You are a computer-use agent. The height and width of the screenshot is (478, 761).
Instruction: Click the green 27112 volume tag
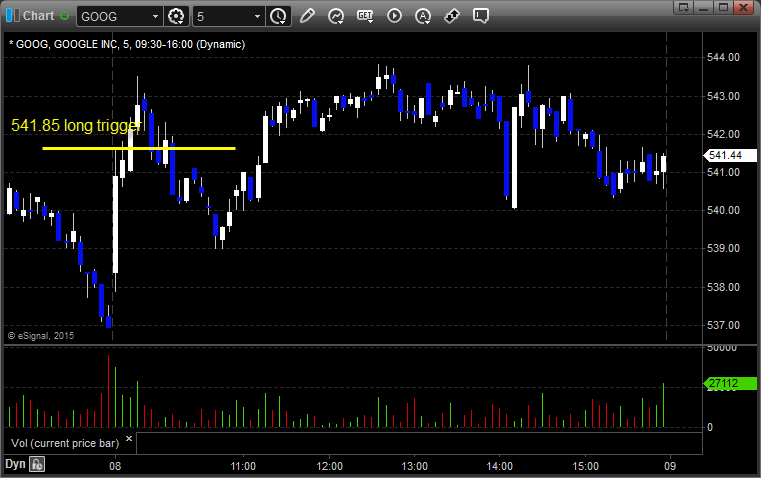pos(730,383)
